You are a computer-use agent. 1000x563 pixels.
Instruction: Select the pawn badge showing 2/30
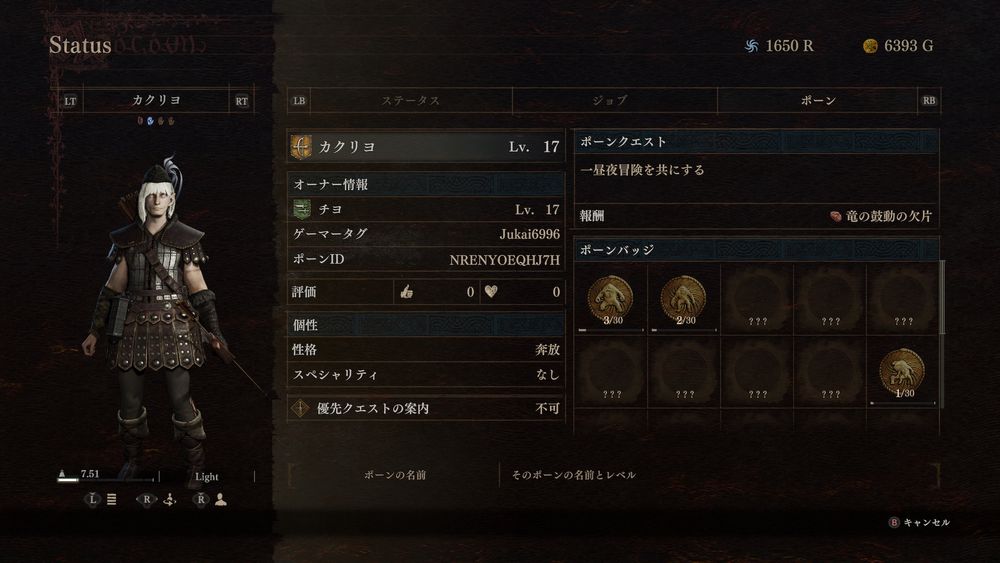[683, 300]
